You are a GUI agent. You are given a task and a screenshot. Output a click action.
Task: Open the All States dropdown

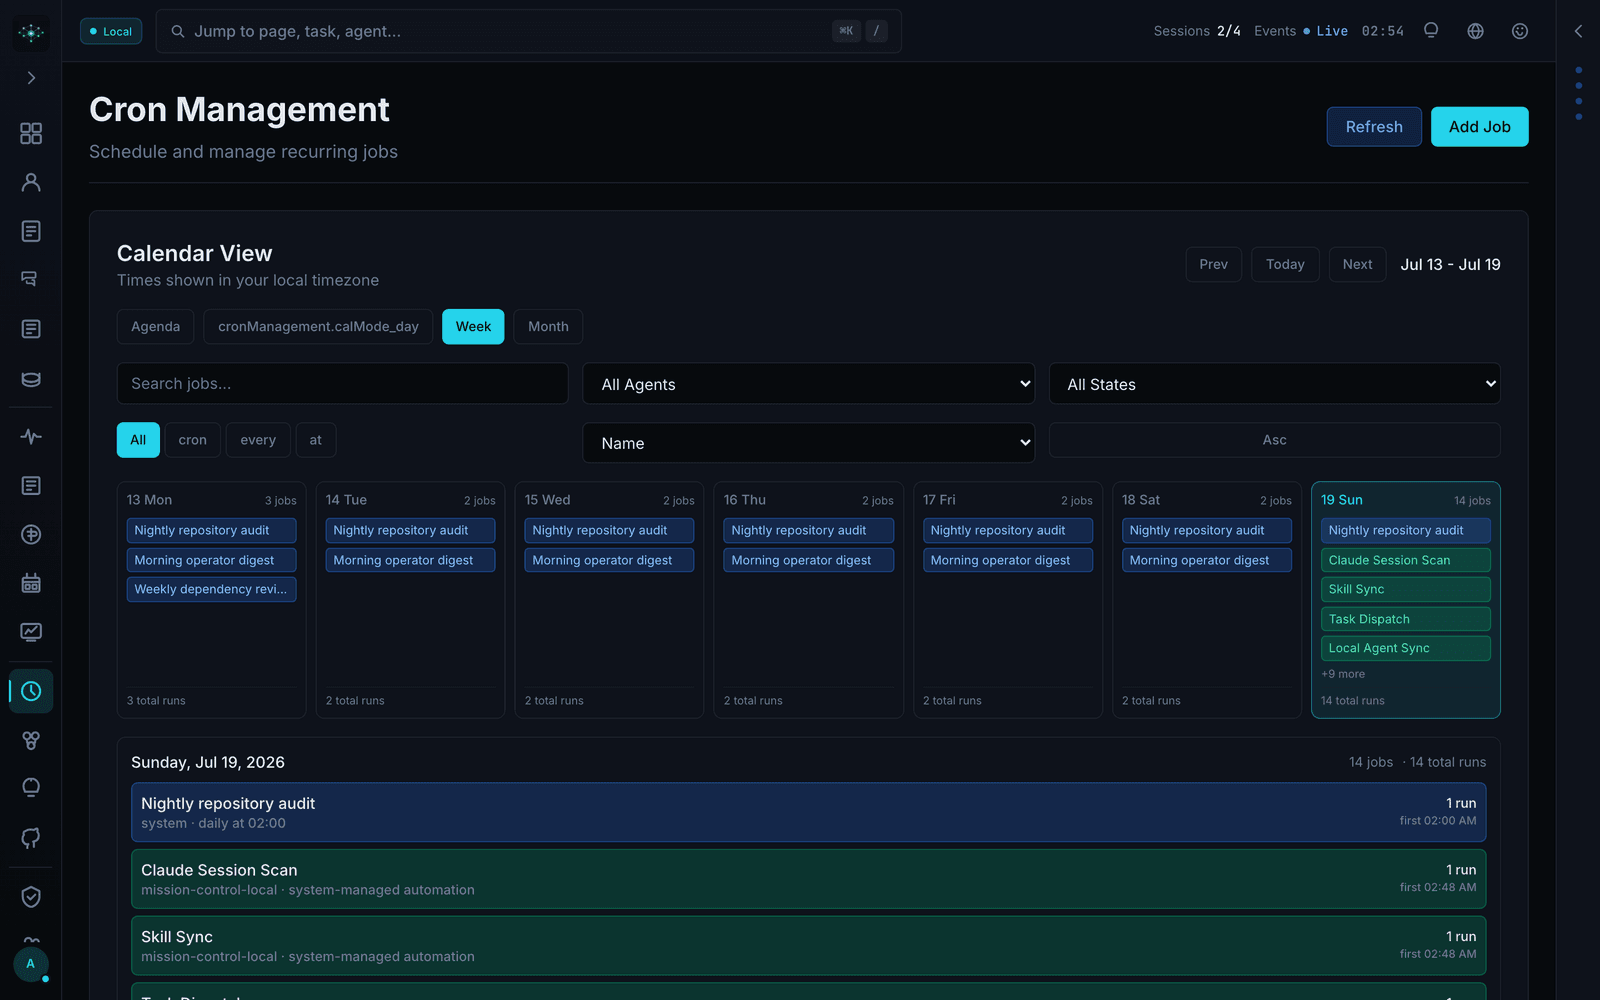tap(1274, 384)
